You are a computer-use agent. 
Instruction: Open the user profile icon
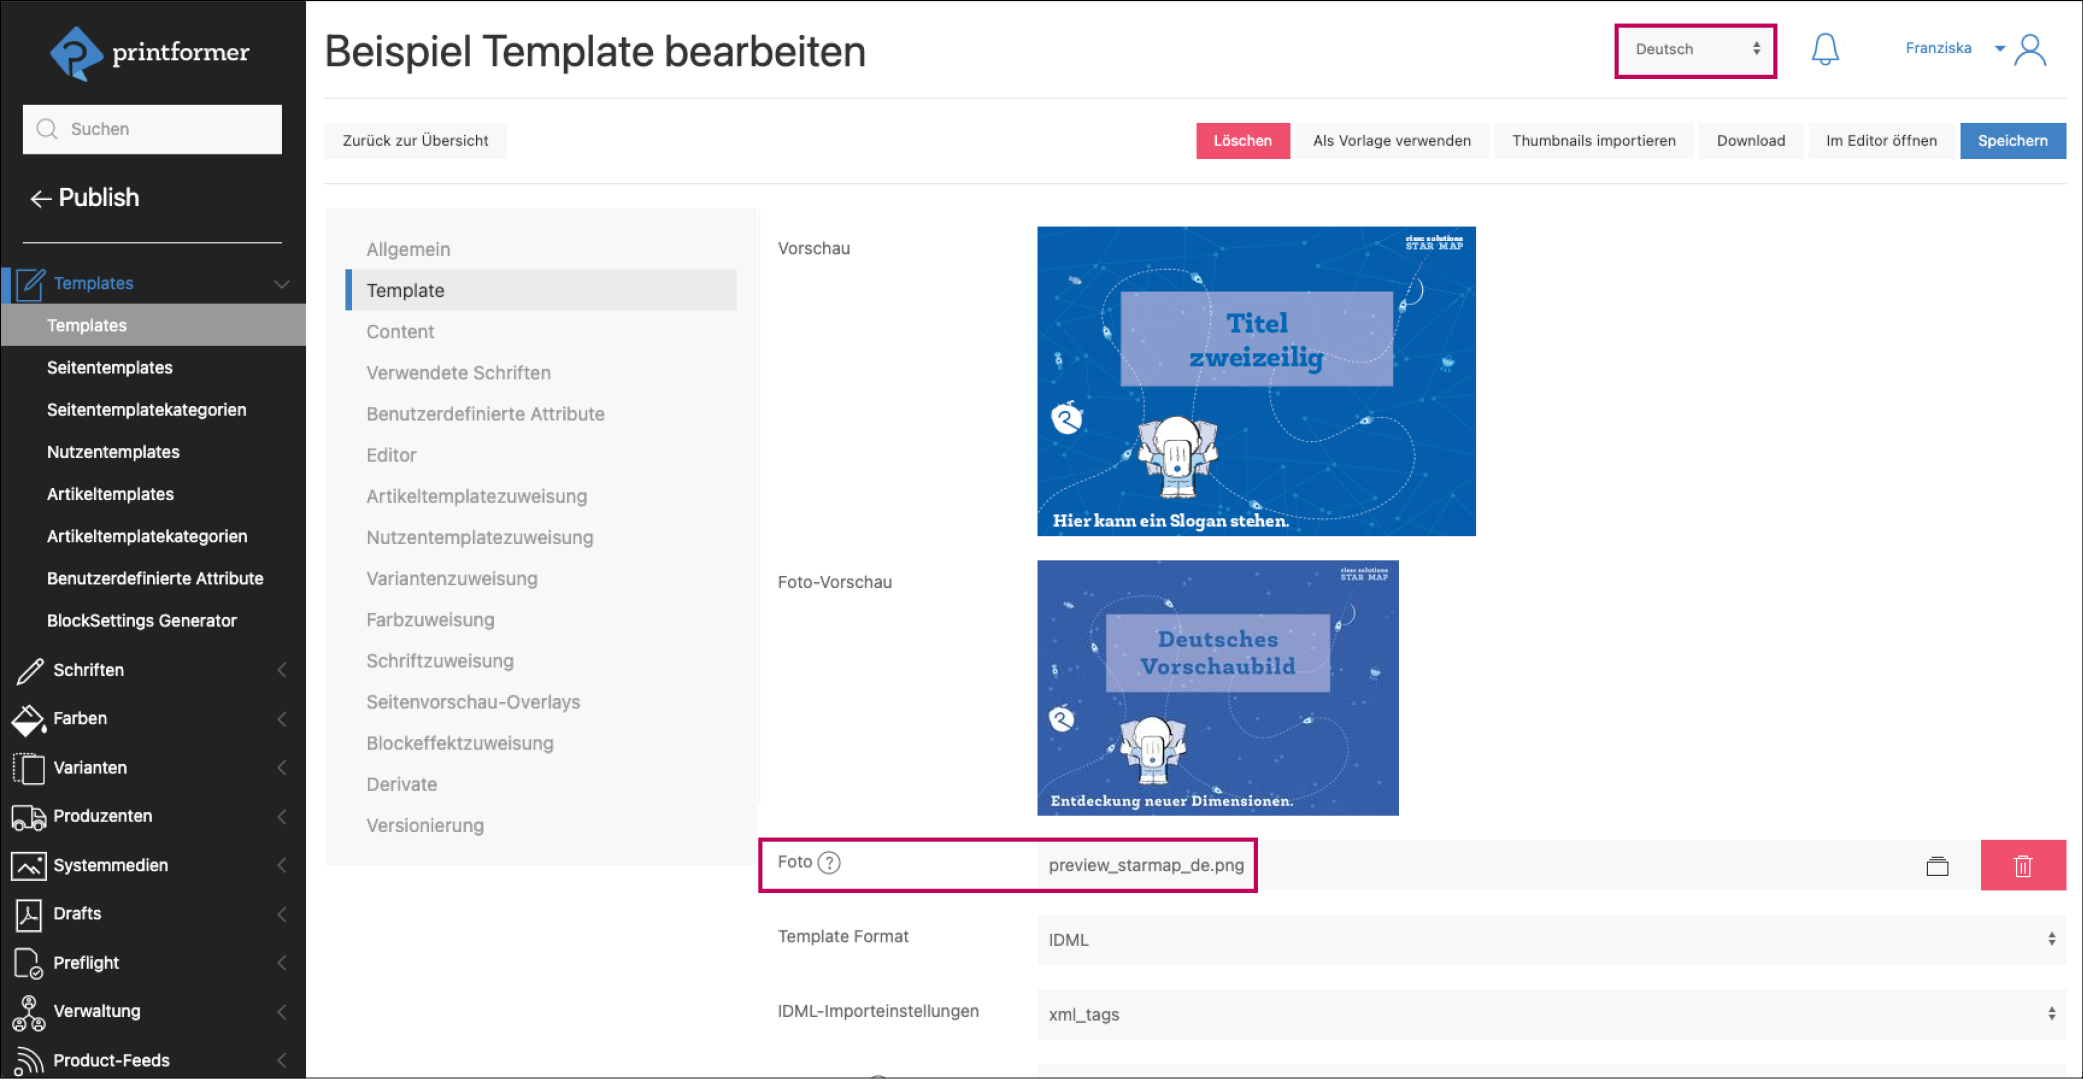pos(2031,49)
